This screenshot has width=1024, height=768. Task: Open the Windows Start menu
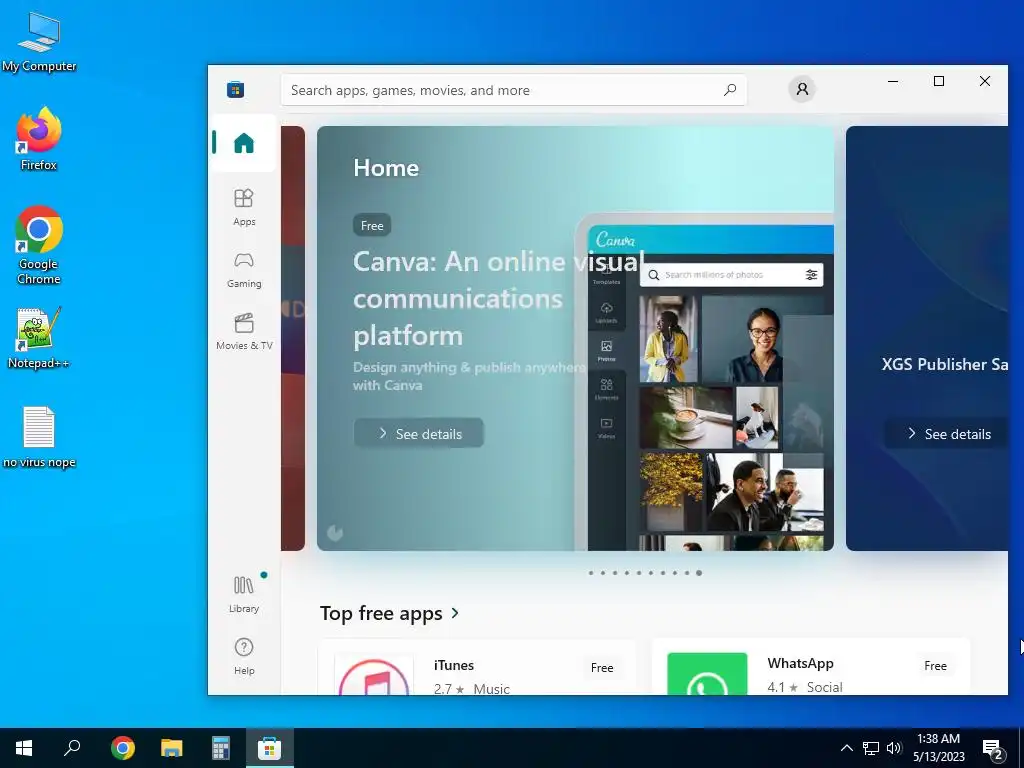coord(24,748)
